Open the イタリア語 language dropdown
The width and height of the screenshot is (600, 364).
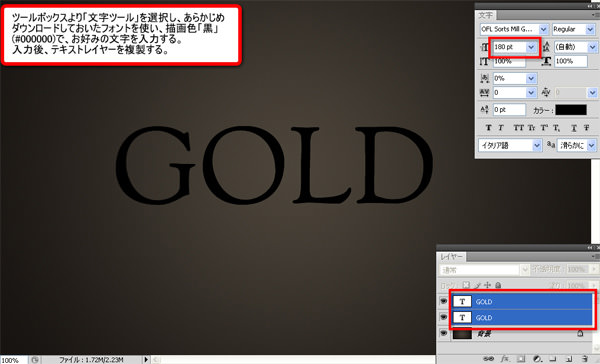coord(537,145)
